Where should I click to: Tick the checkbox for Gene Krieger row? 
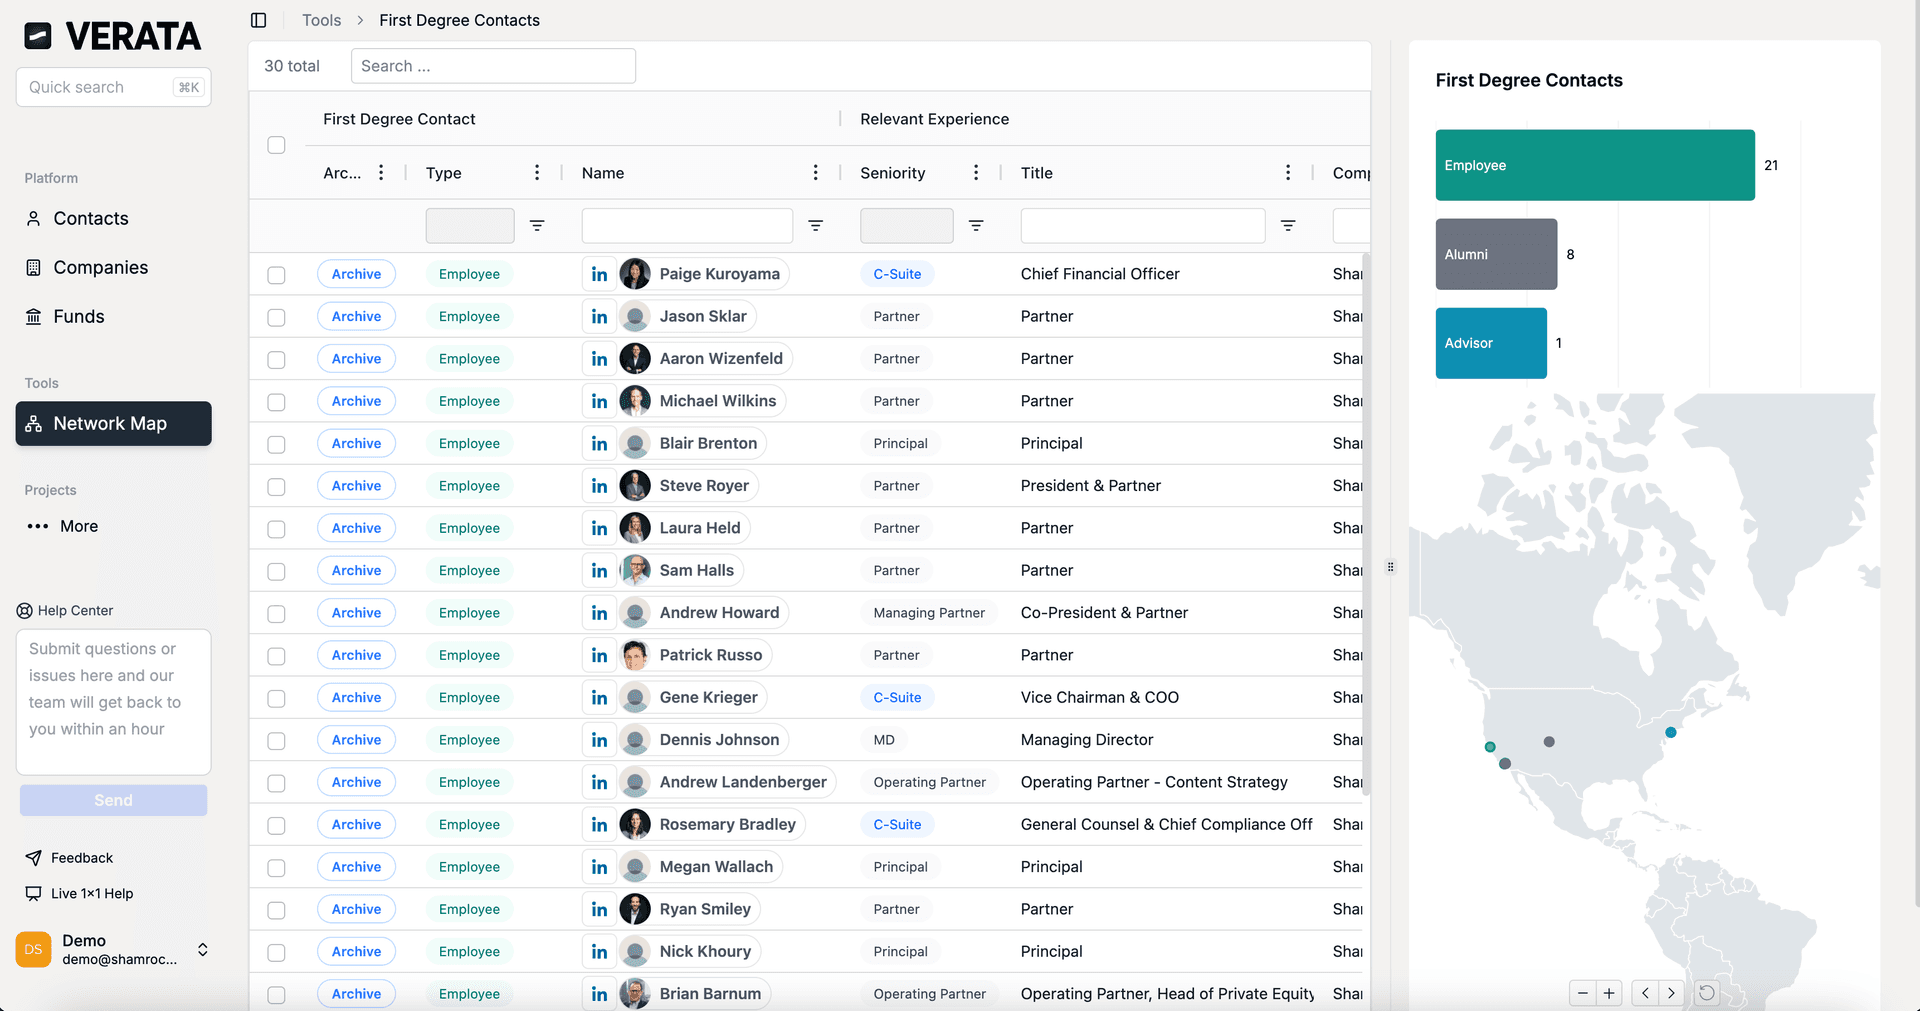(x=277, y=698)
